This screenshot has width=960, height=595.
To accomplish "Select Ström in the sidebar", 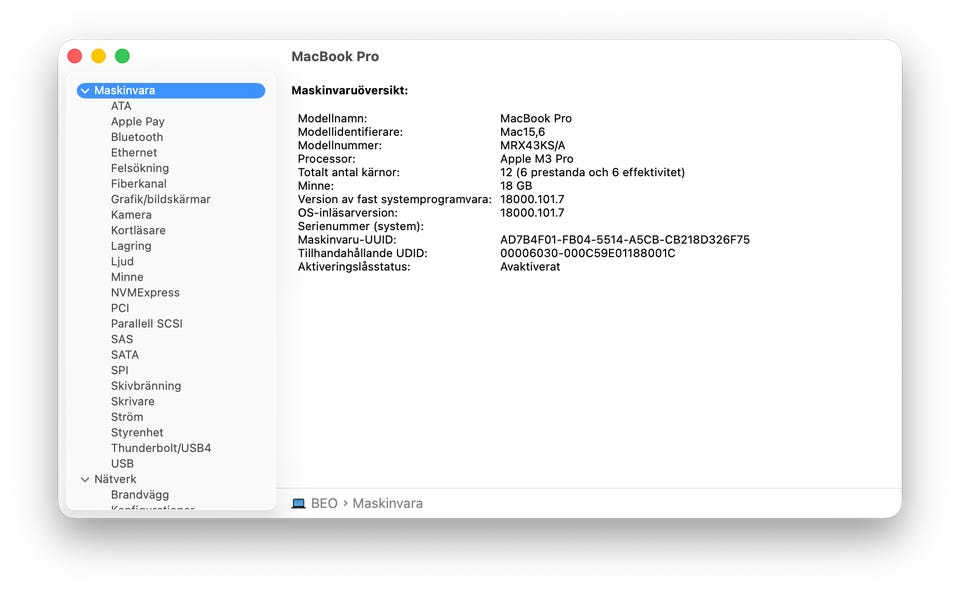I will pyautogui.click(x=127, y=417).
